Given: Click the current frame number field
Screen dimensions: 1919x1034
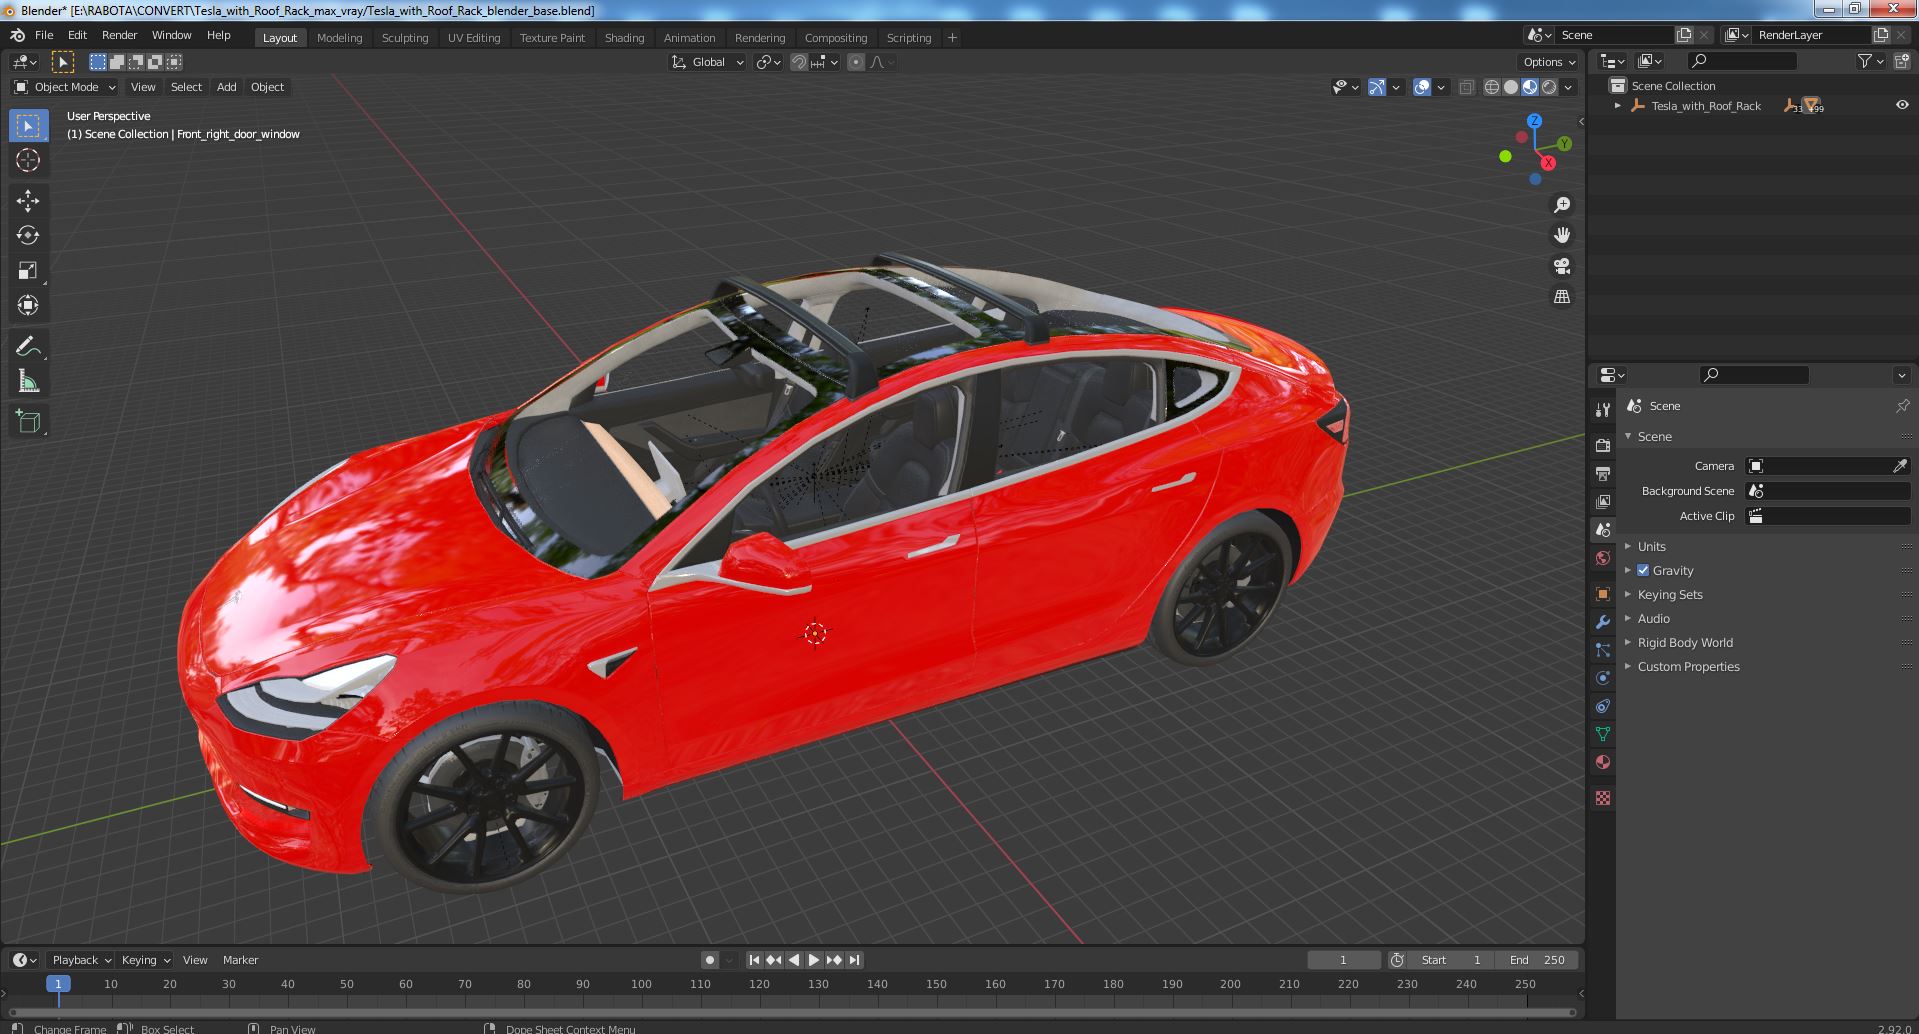Looking at the screenshot, I should (1343, 960).
